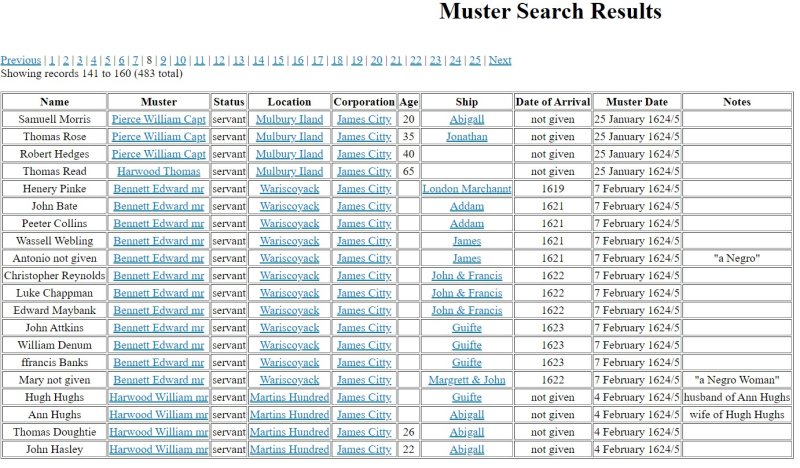Open results page 12
The width and height of the screenshot is (800, 468).
[219, 60]
